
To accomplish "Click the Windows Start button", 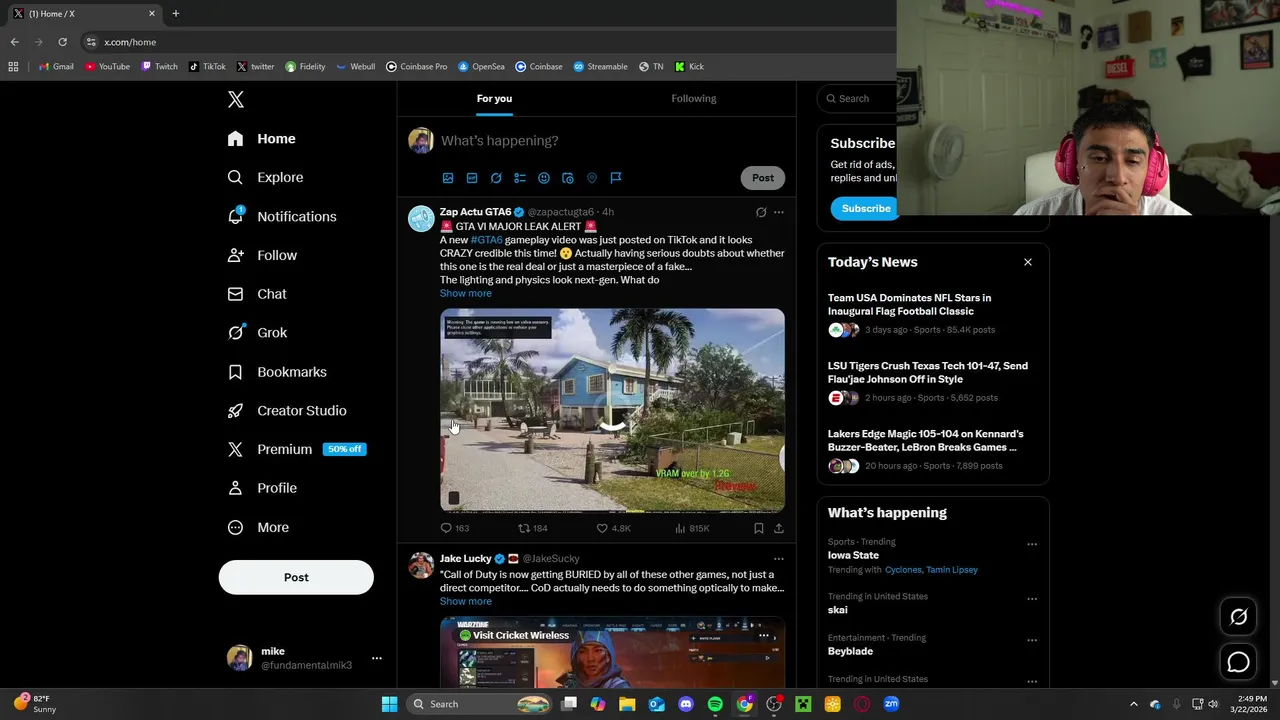I will (389, 704).
